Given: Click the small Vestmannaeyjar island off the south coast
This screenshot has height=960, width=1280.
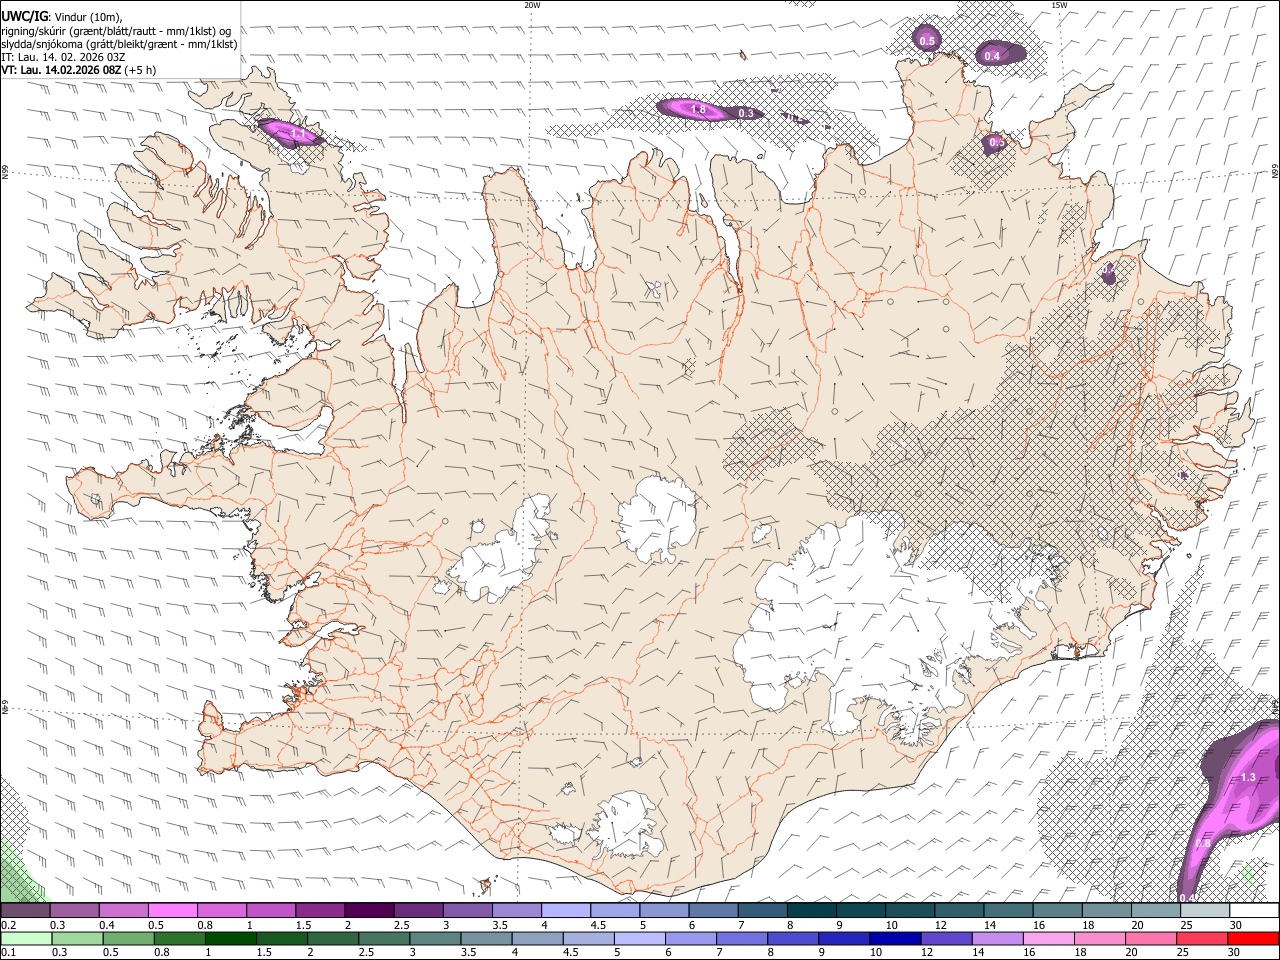Looking at the screenshot, I should pos(487,885).
